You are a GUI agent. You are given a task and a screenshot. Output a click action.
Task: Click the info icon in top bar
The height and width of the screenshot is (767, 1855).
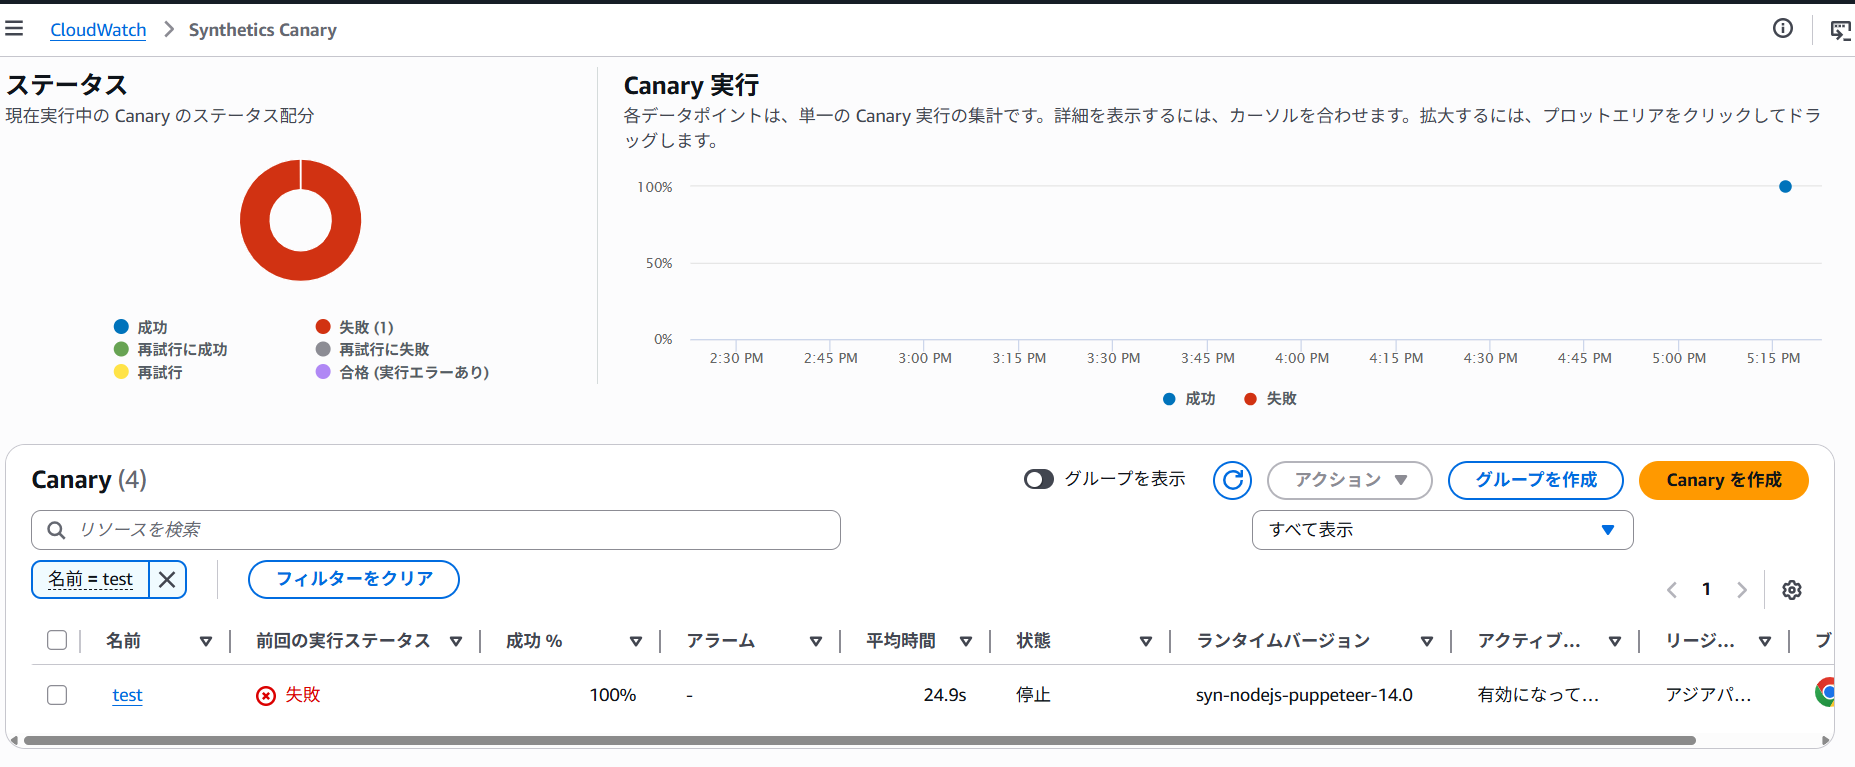1782,29
